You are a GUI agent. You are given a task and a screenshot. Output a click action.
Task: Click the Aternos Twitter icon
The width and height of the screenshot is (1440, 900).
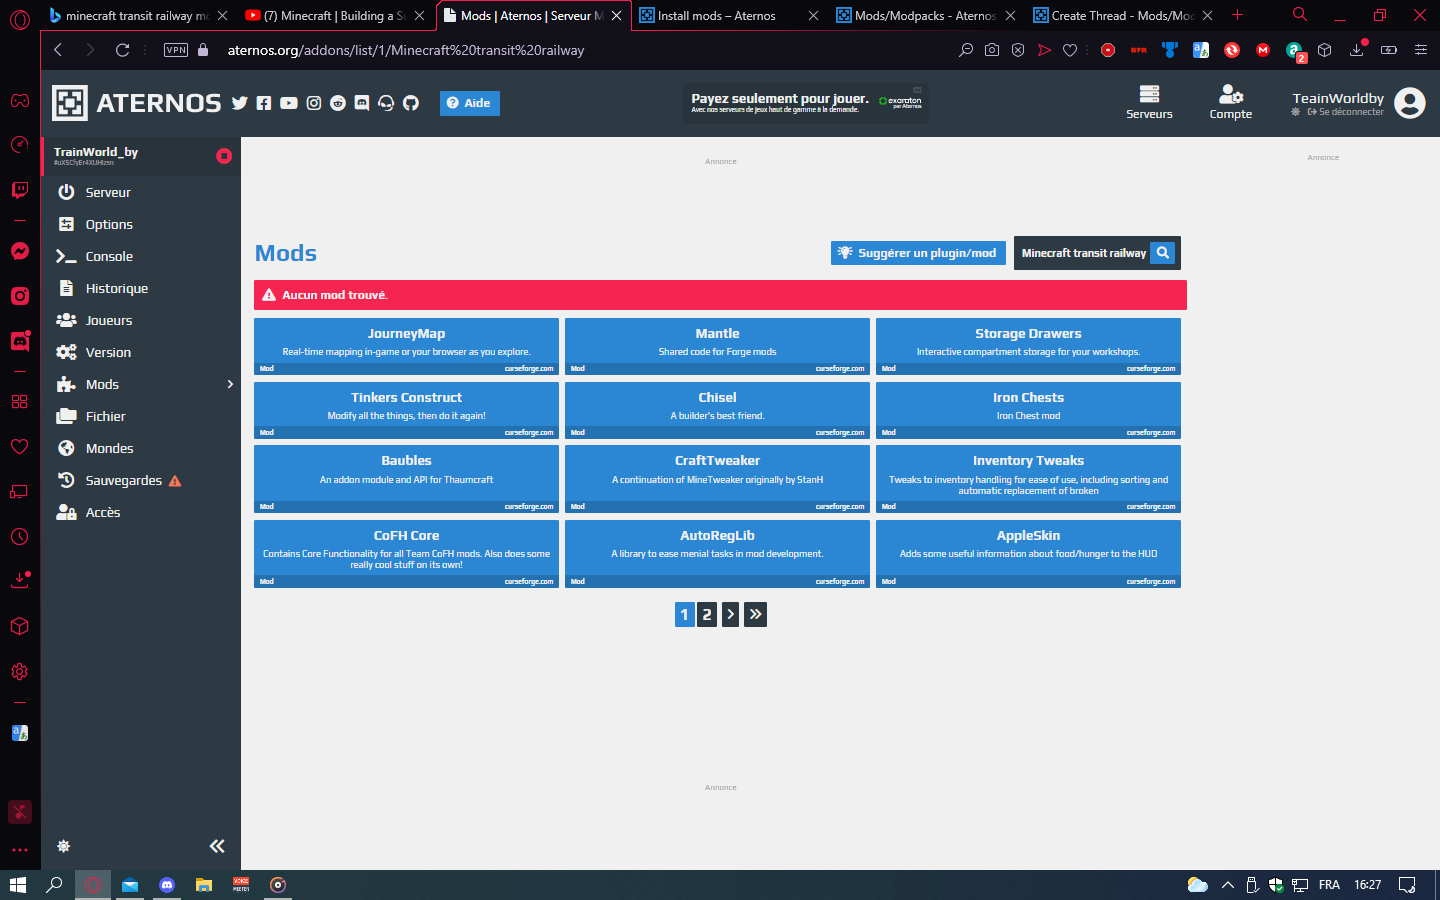[240, 103]
